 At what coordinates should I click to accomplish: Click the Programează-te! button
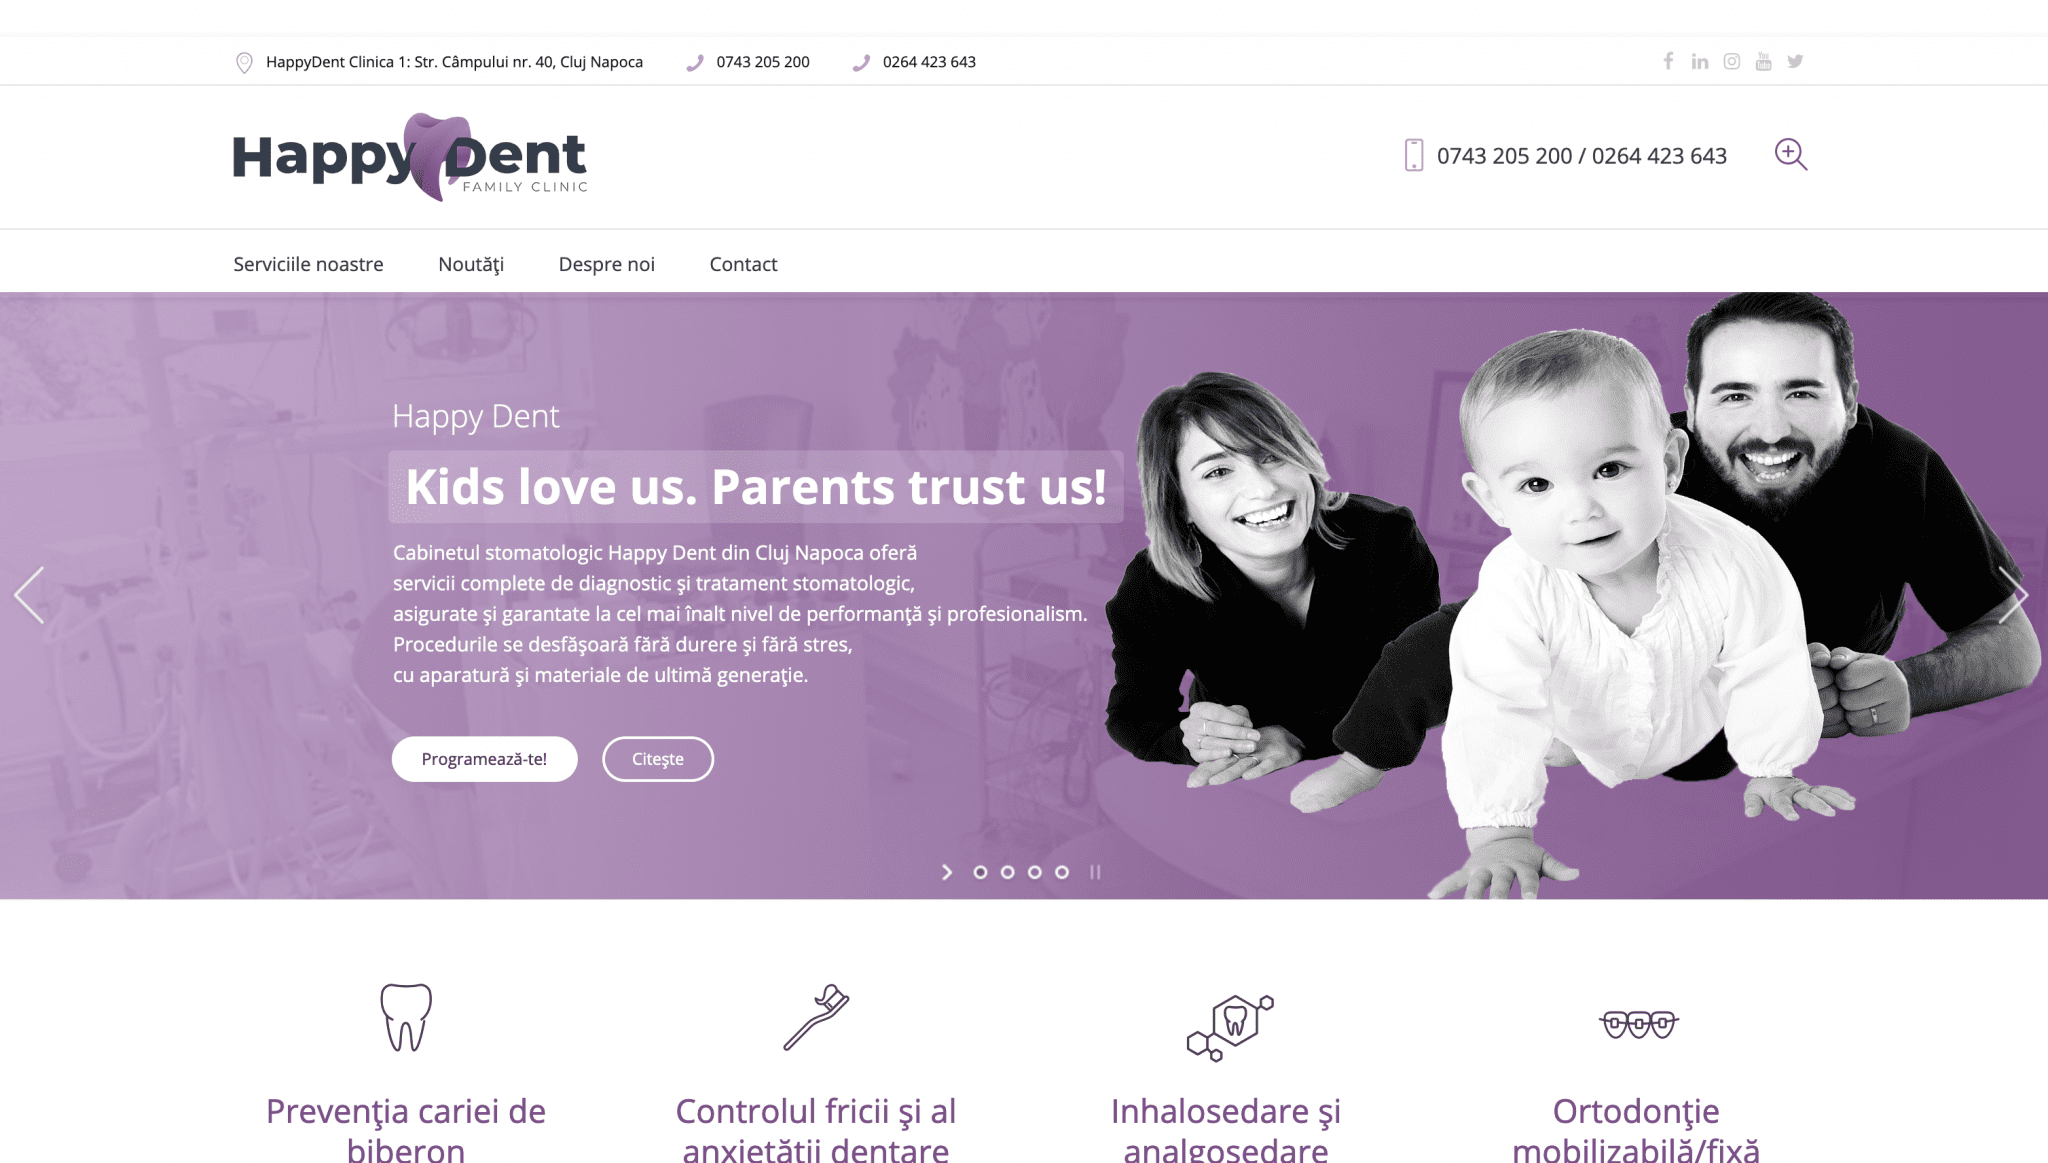pyautogui.click(x=485, y=759)
